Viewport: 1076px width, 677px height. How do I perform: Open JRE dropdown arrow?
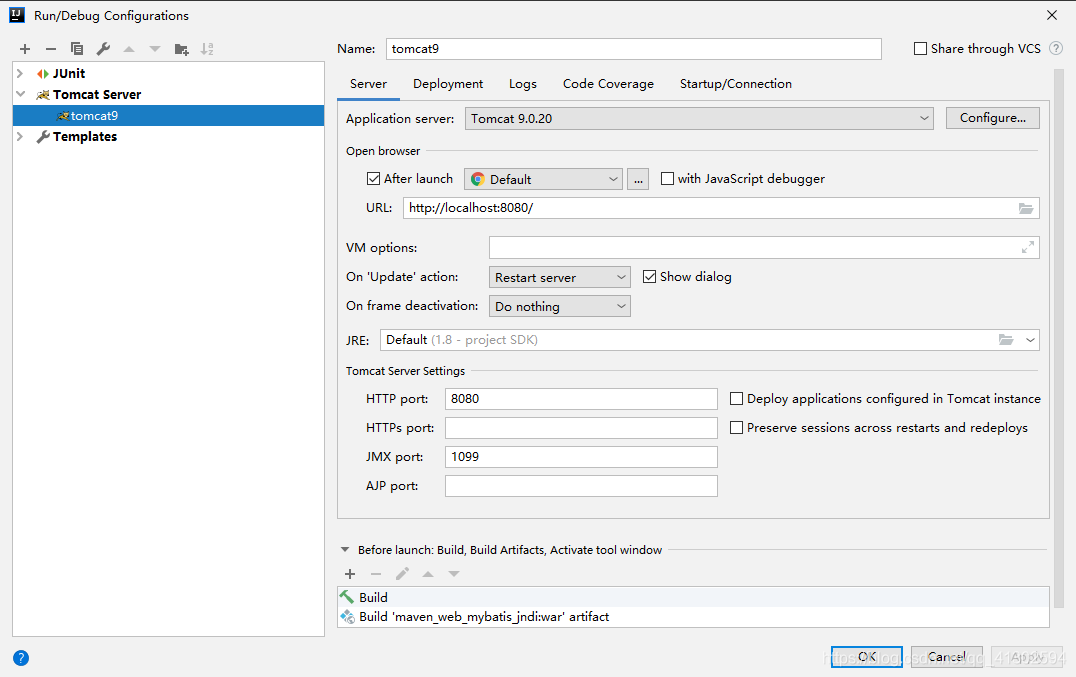(1030, 340)
